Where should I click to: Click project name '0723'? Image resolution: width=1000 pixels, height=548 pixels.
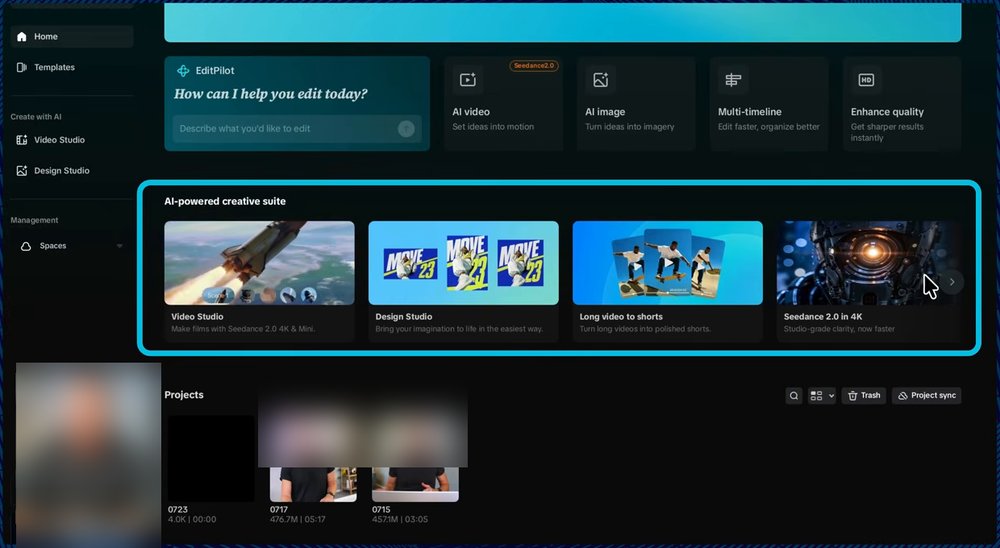pos(178,509)
